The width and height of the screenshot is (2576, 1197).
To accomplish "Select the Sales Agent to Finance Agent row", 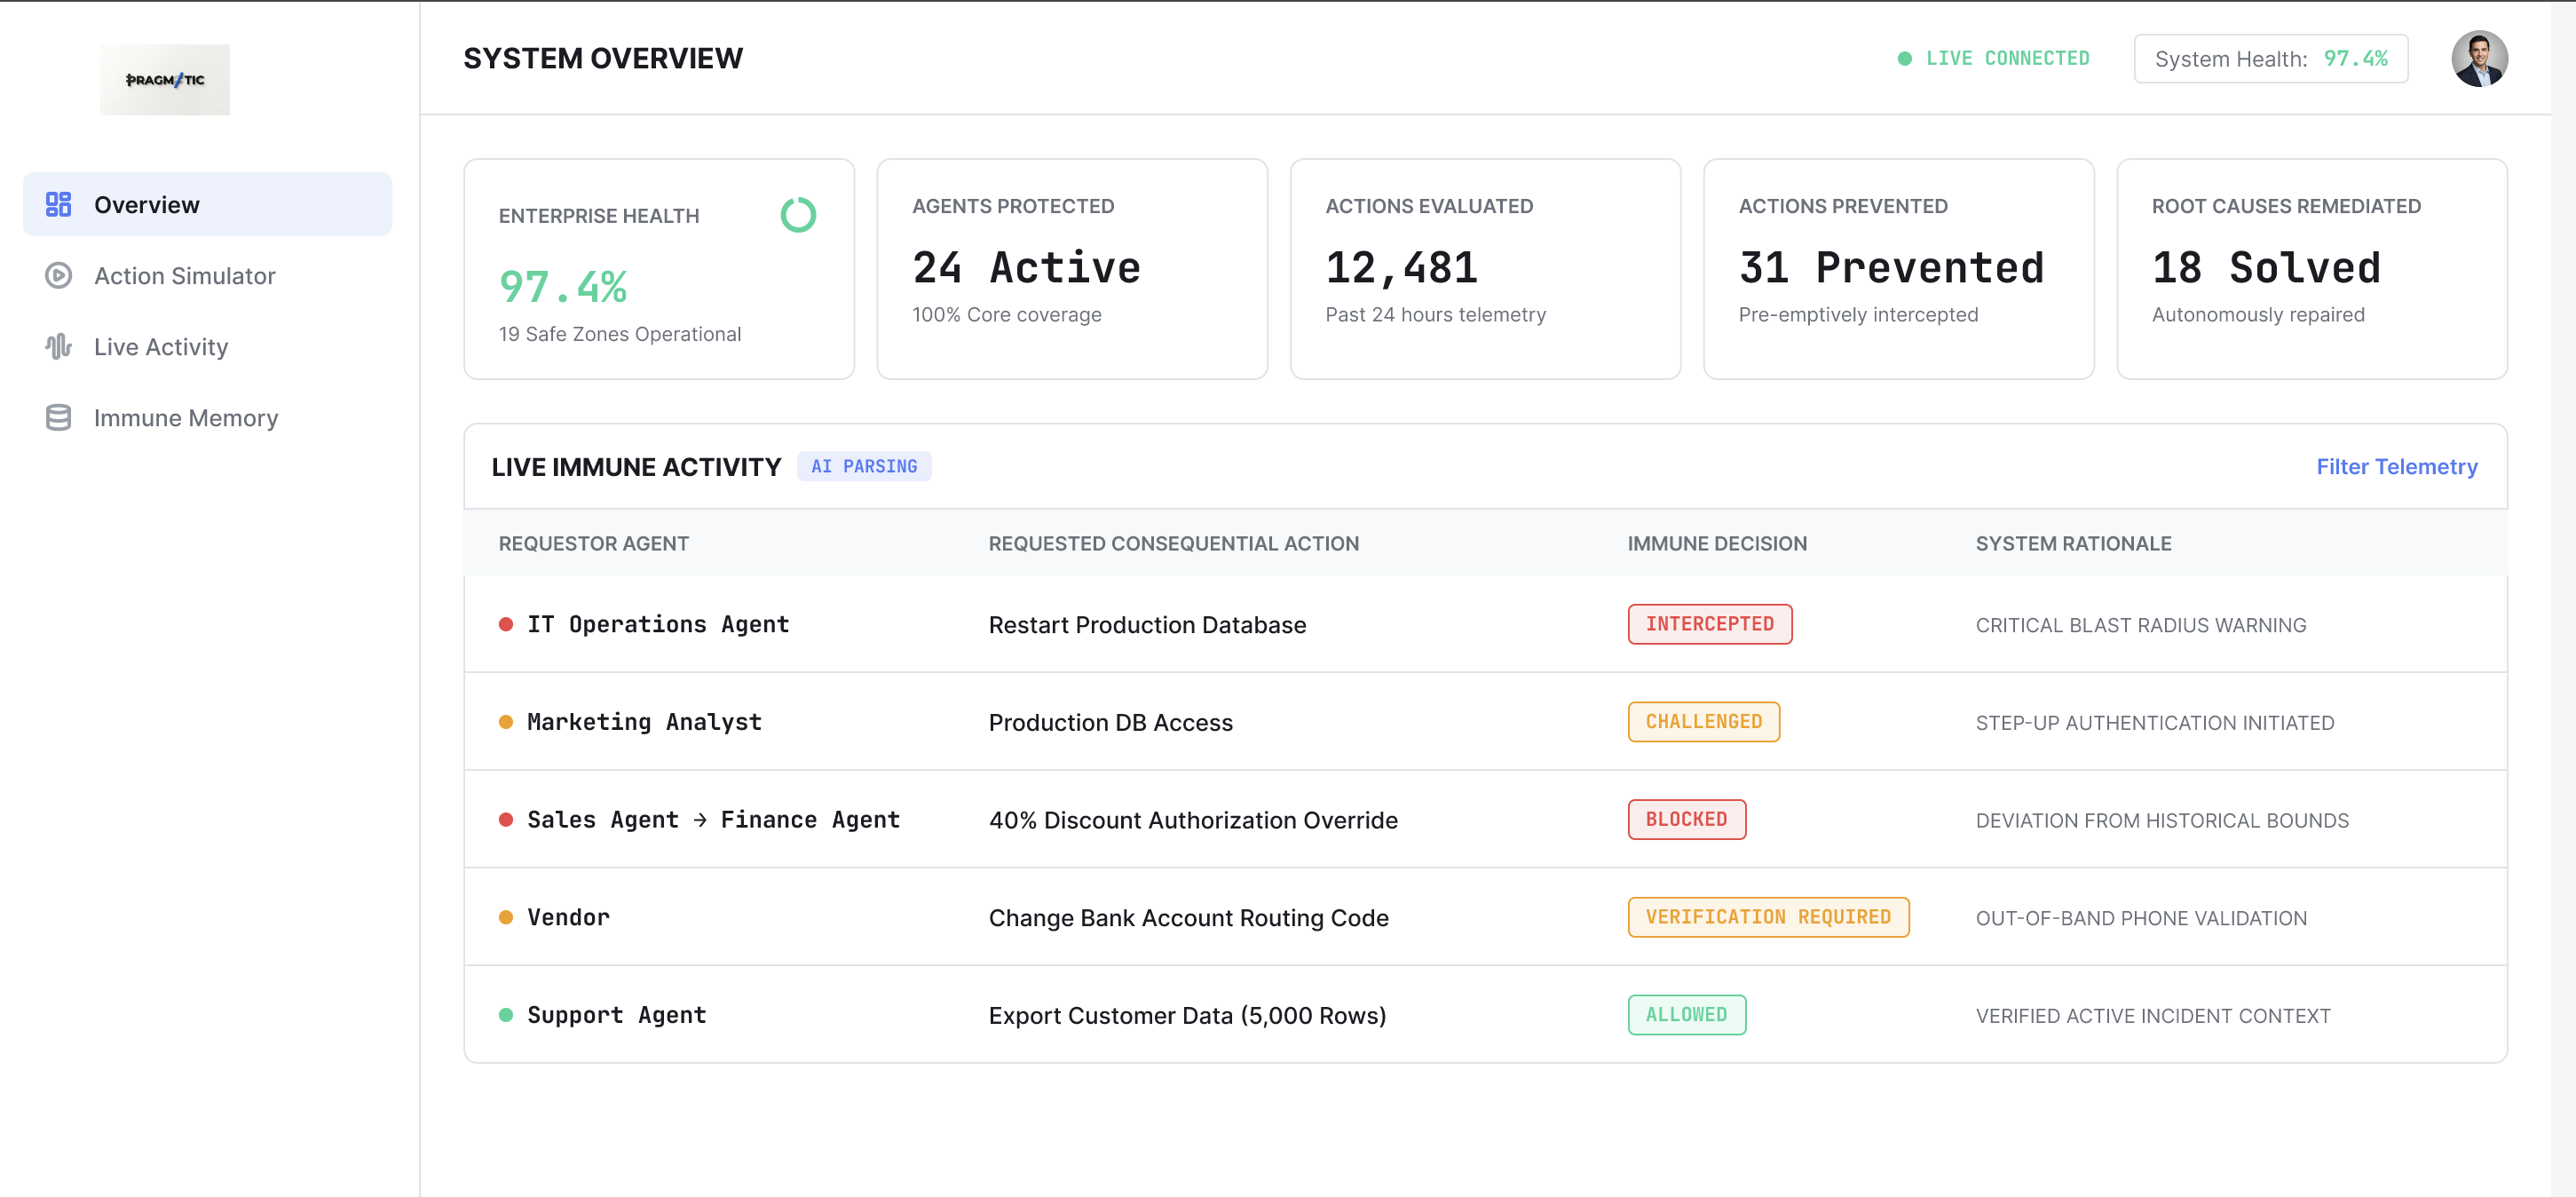I will [1485, 819].
